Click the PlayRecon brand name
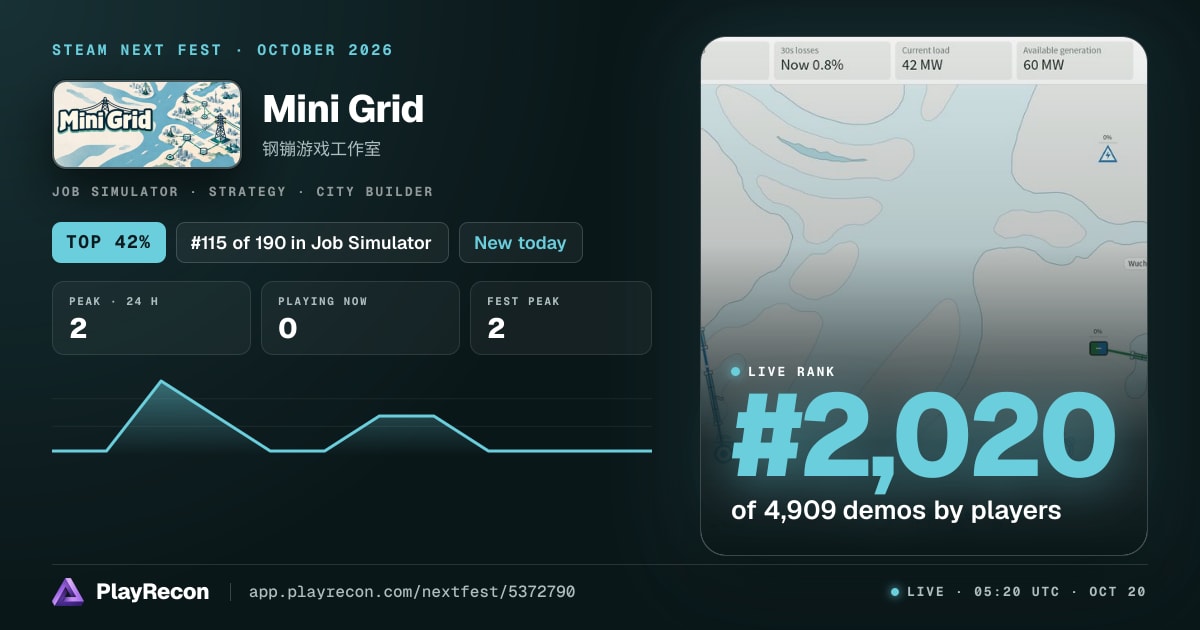Viewport: 1200px width, 630px height. pyautogui.click(x=152, y=592)
